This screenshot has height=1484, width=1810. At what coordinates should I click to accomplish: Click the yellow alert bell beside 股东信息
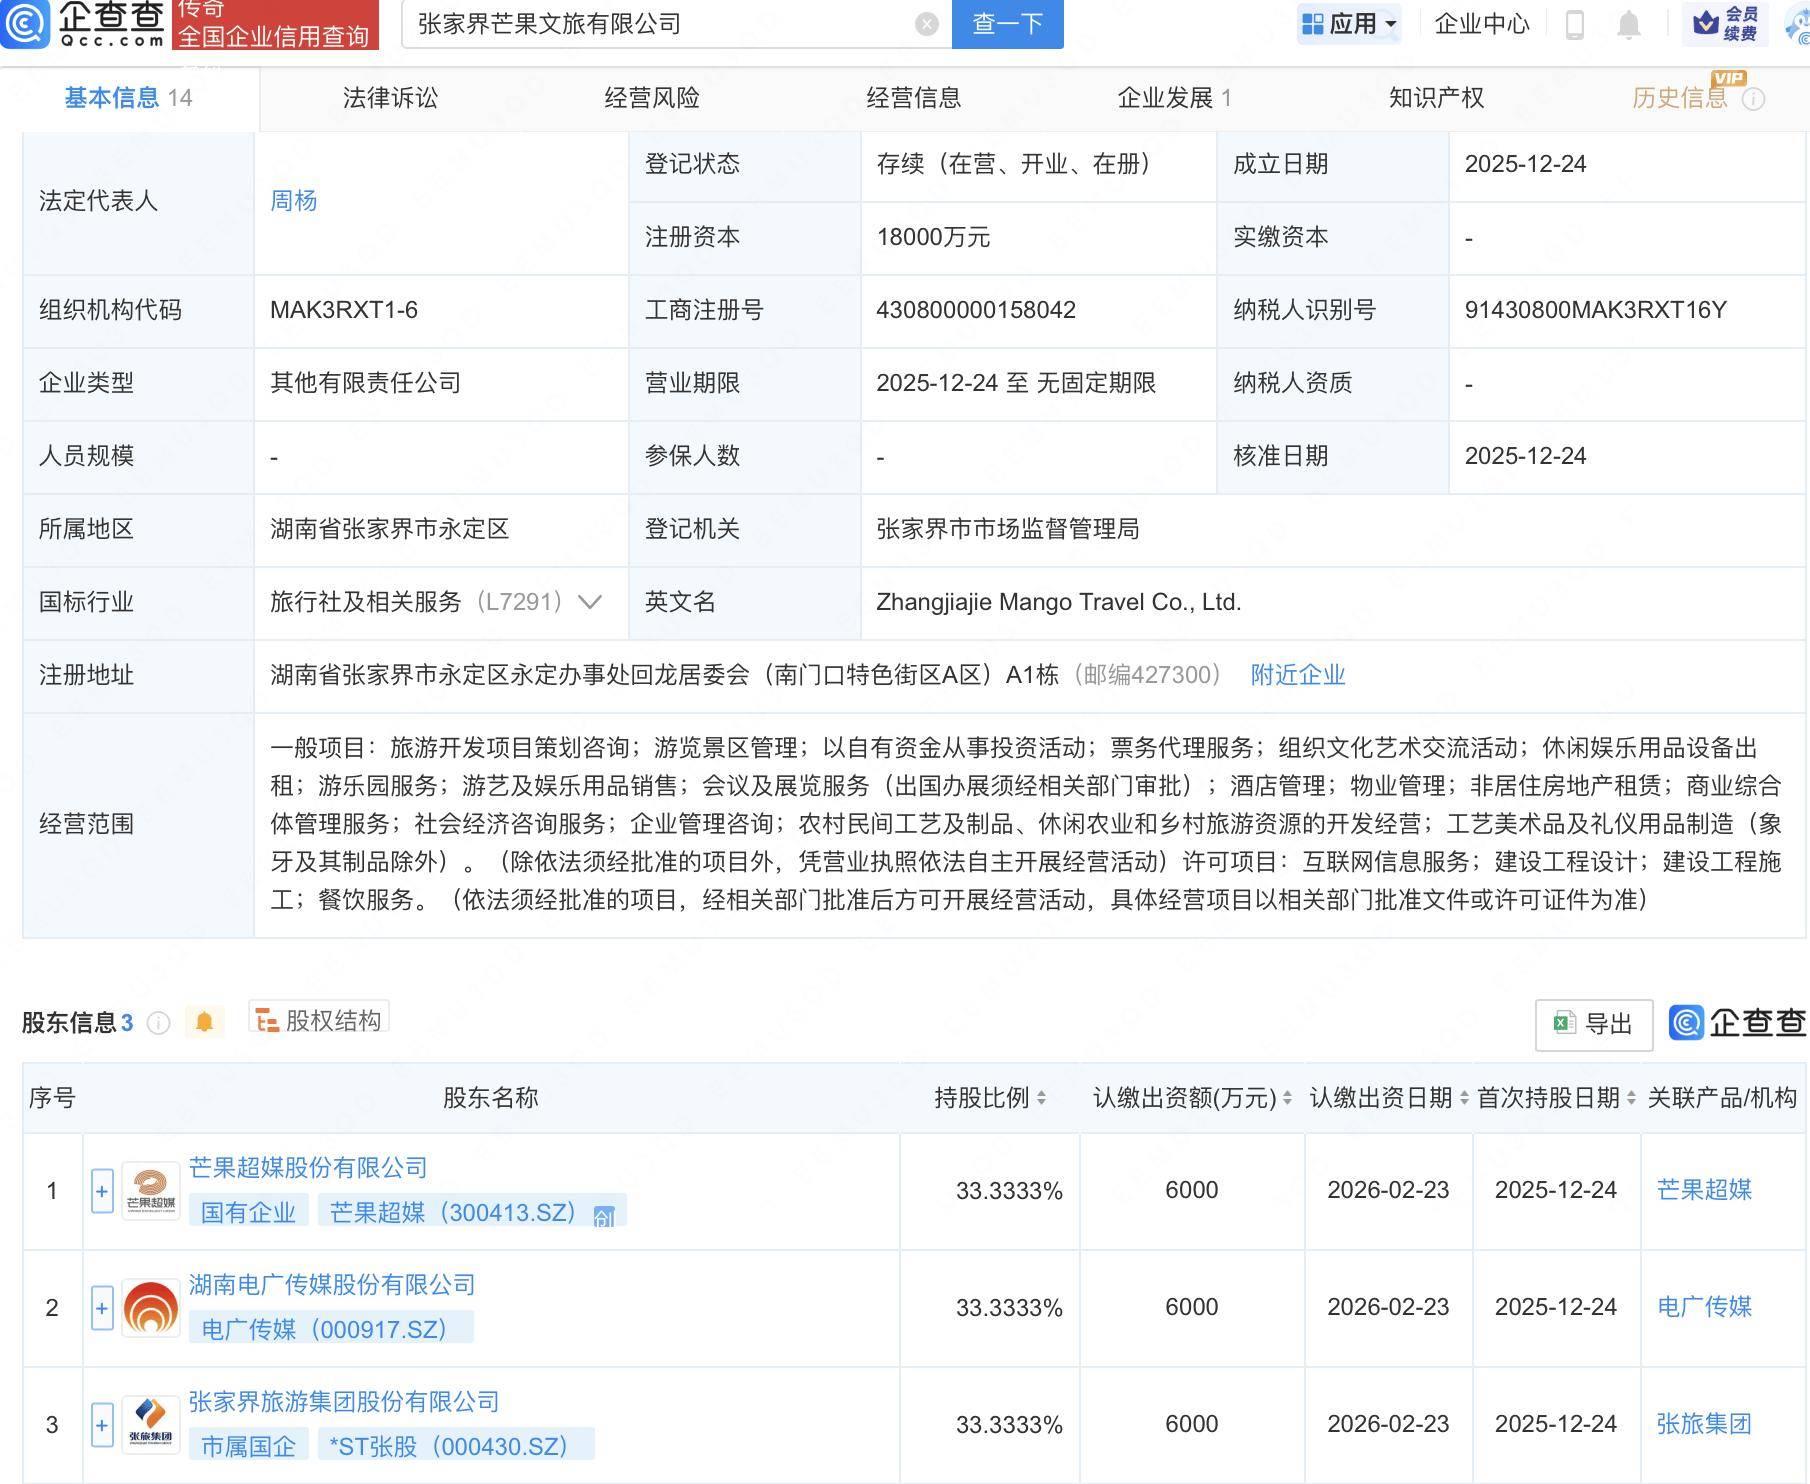[205, 1021]
